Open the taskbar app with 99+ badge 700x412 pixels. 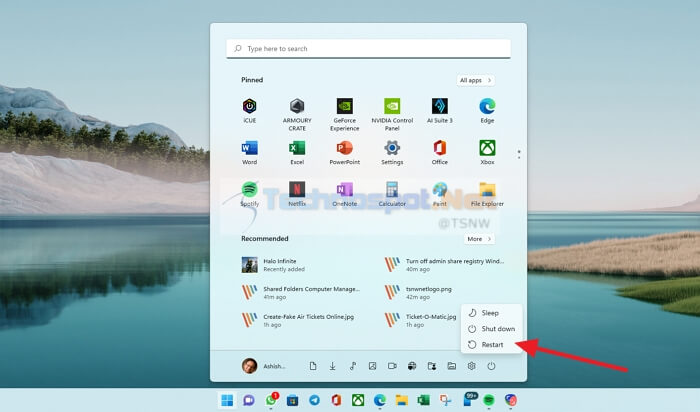pyautogui.click(x=468, y=399)
